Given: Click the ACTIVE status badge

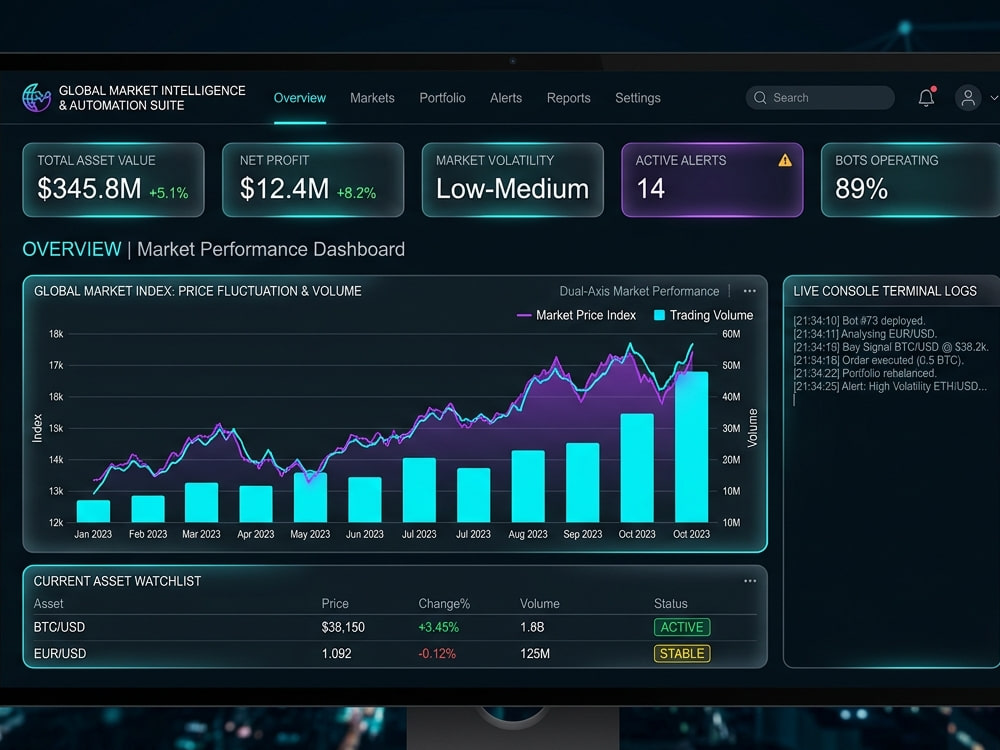Looking at the screenshot, I should (x=682, y=628).
